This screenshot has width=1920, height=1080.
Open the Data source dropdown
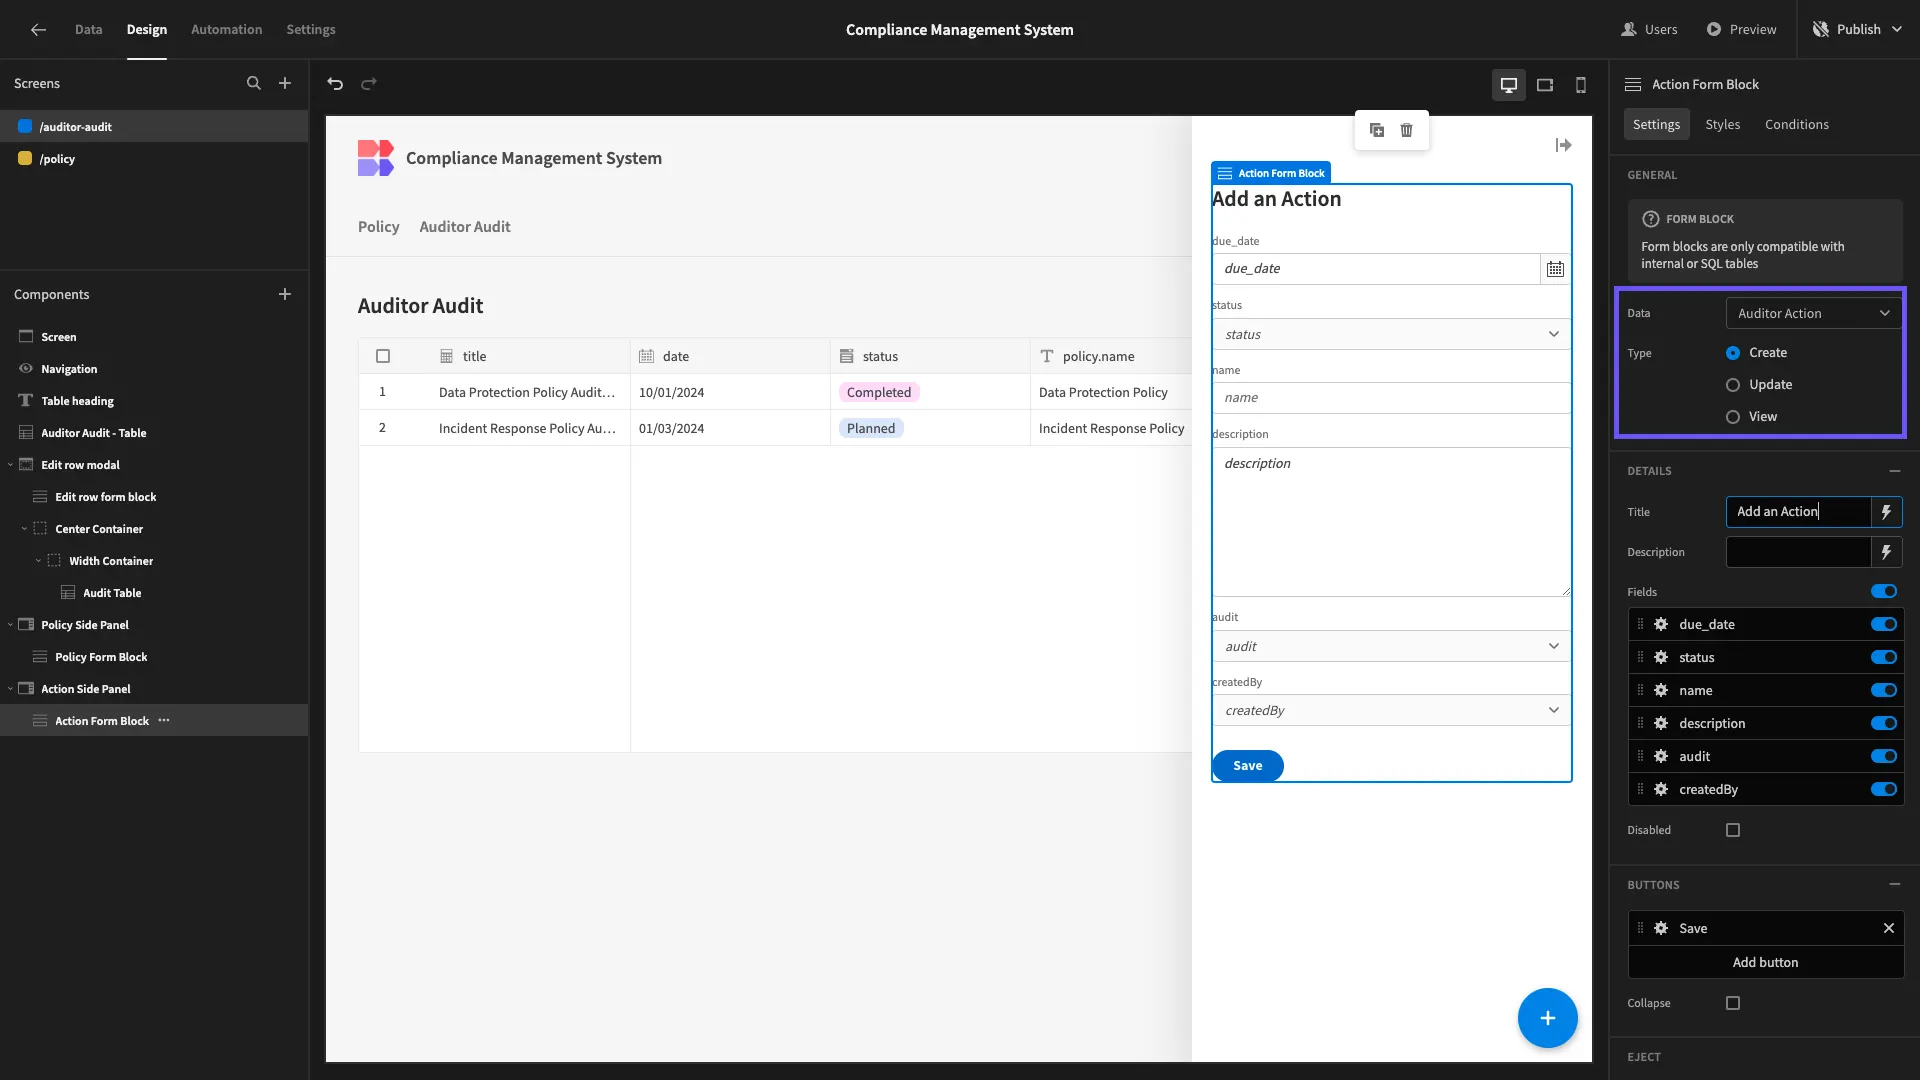coord(1814,313)
